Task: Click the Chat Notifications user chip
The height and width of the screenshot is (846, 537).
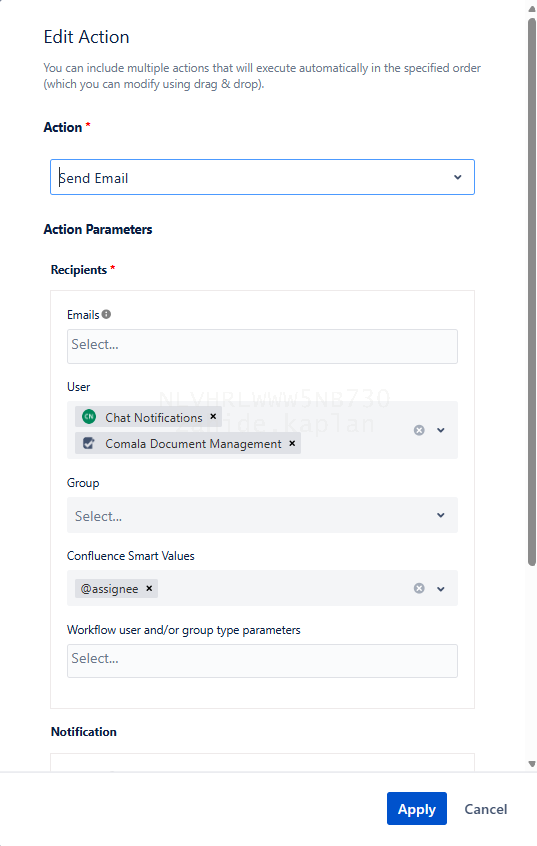Action: tap(148, 417)
